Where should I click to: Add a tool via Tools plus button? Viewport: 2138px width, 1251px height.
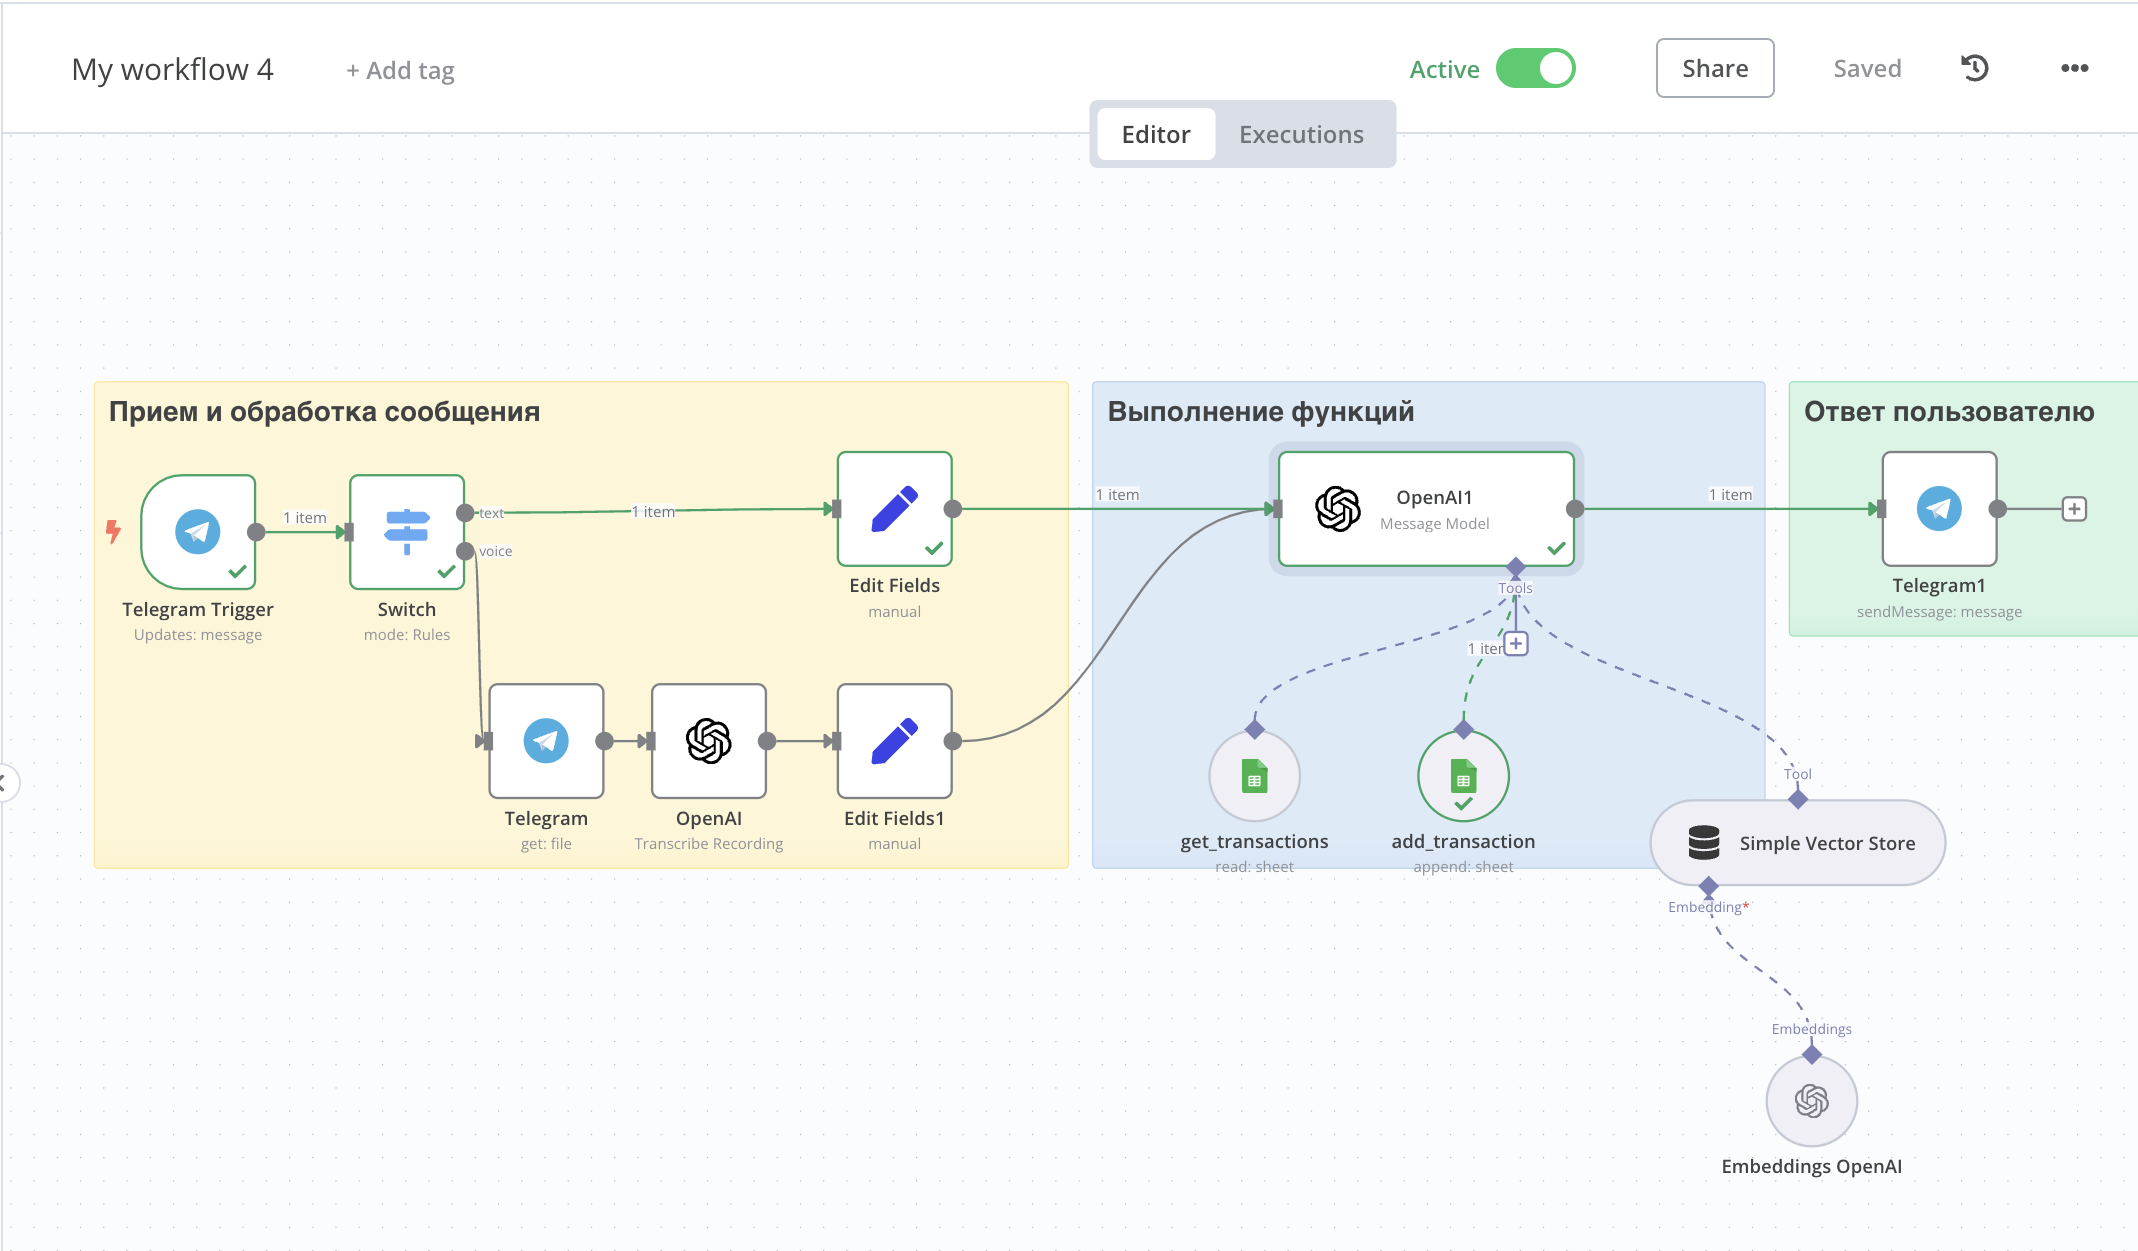(x=1517, y=644)
